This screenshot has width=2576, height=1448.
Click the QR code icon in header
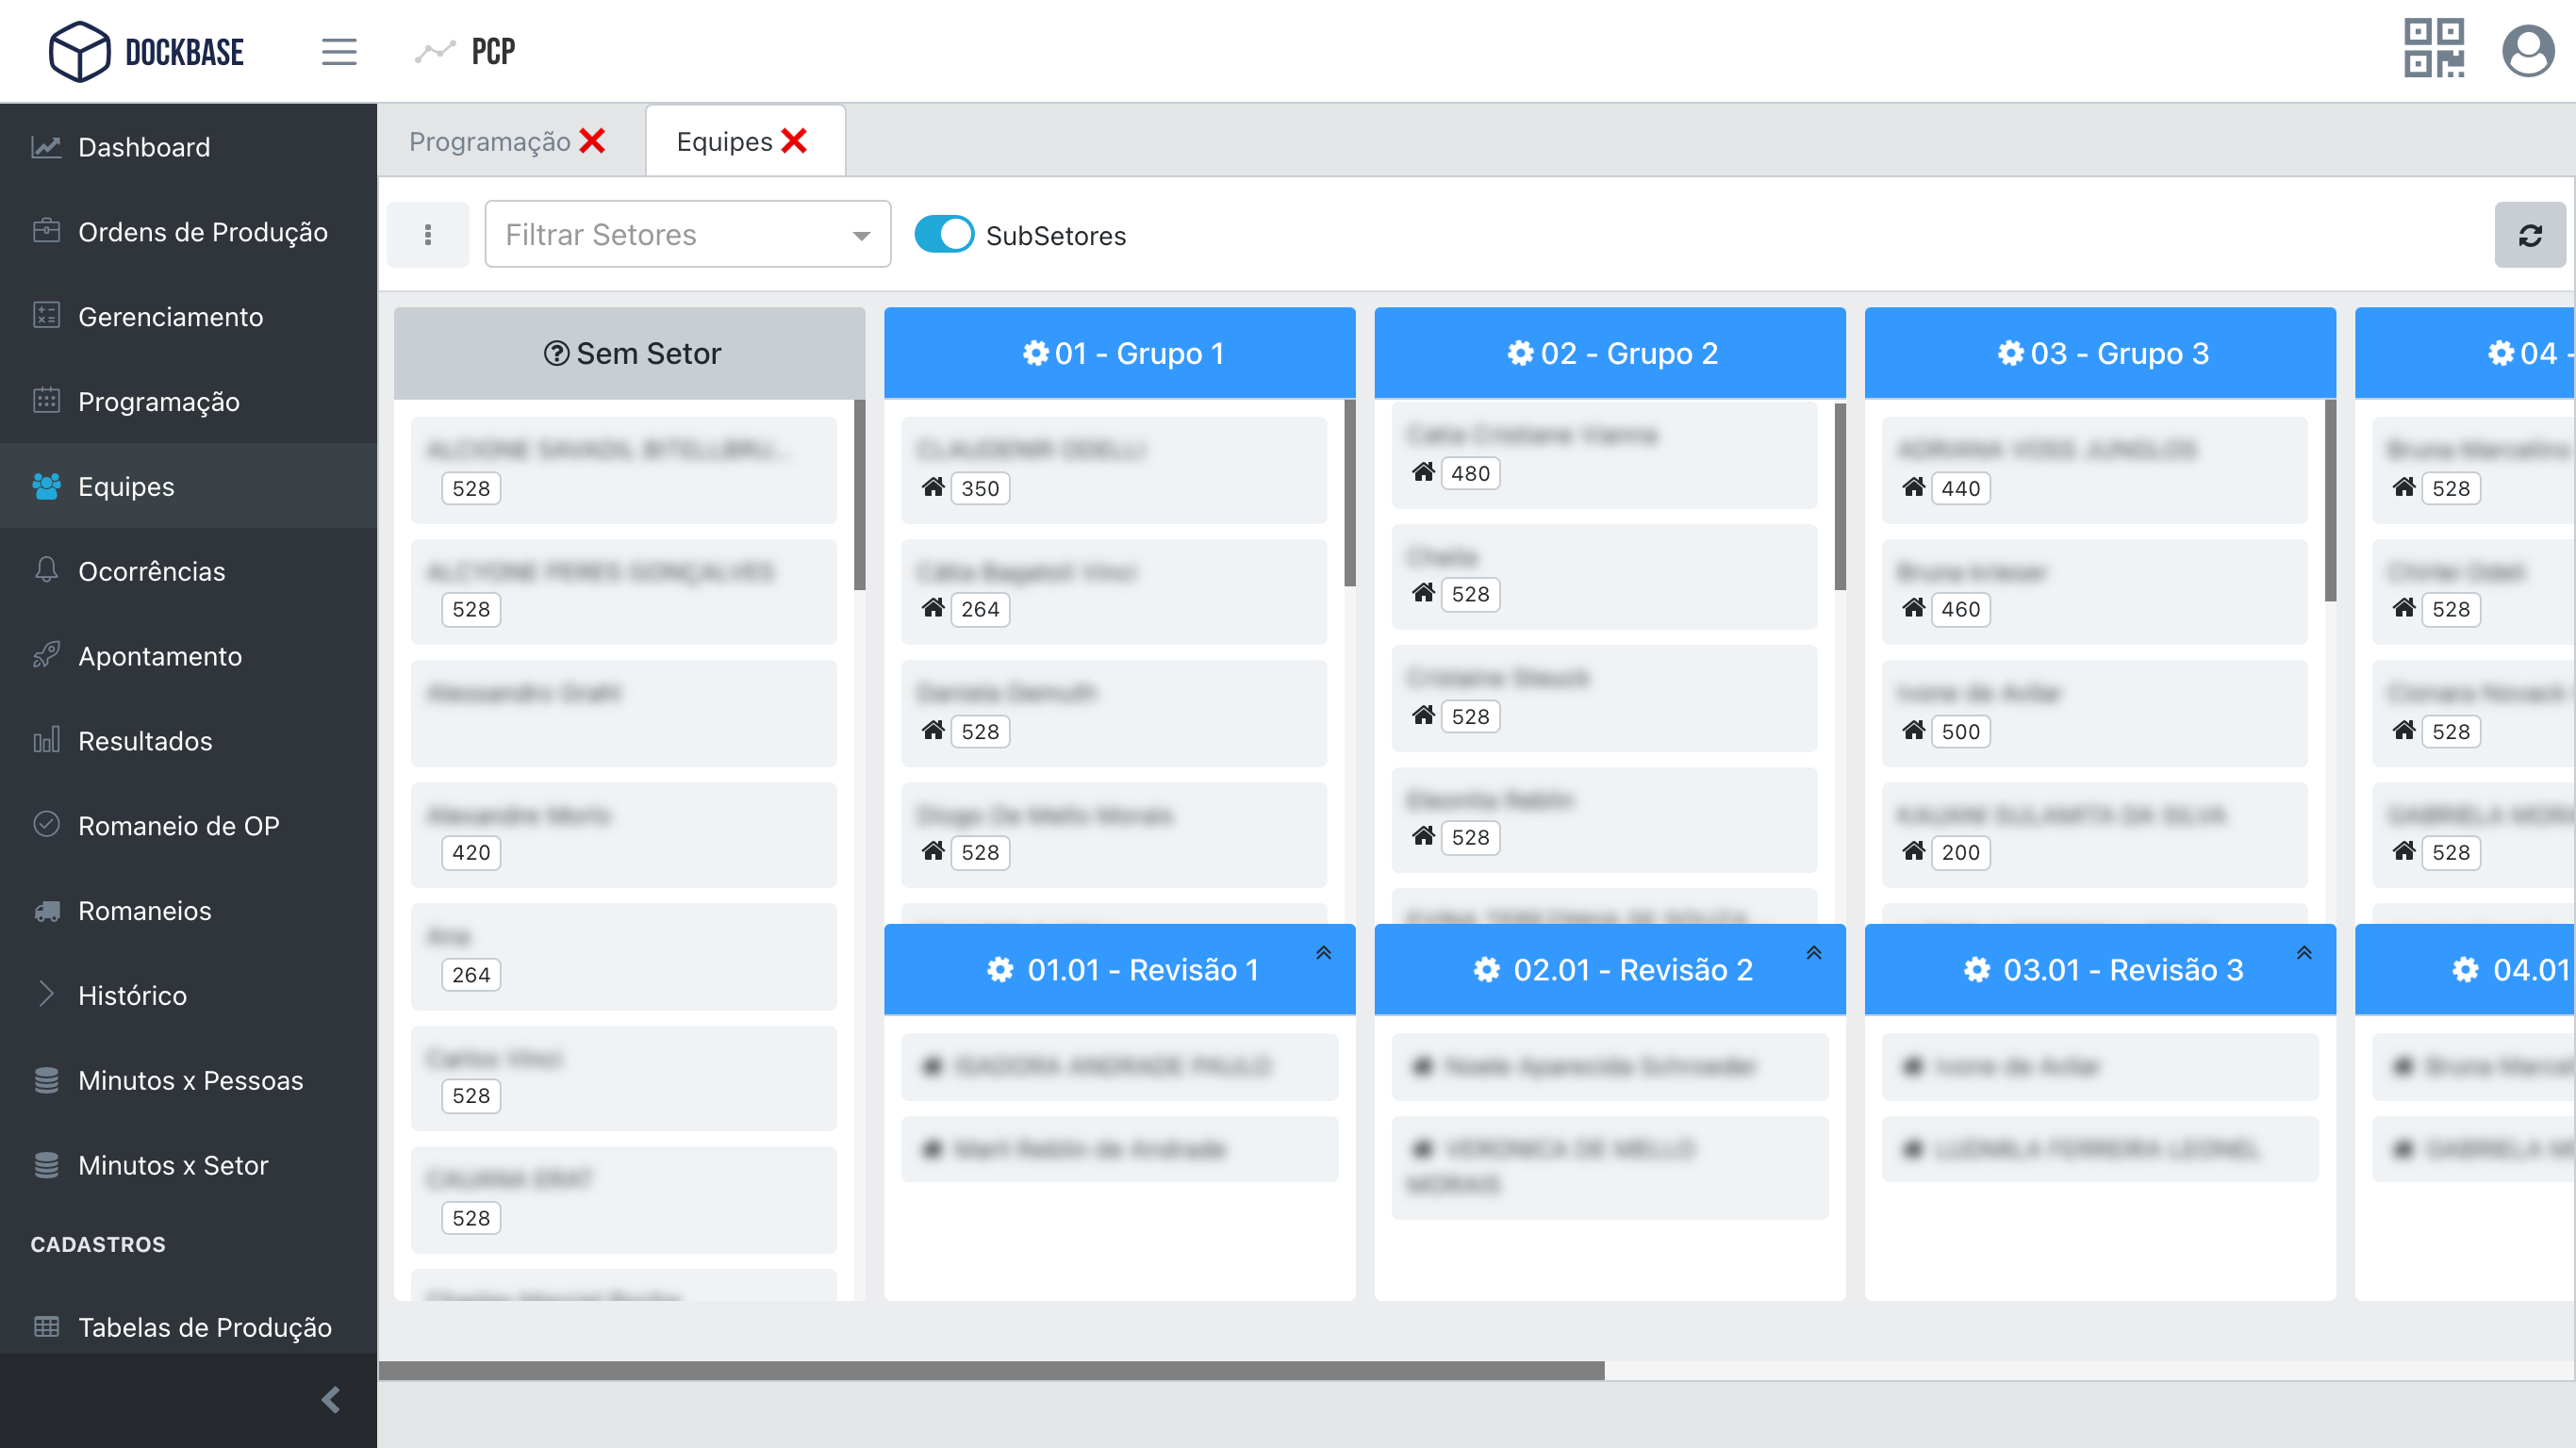(2433, 49)
